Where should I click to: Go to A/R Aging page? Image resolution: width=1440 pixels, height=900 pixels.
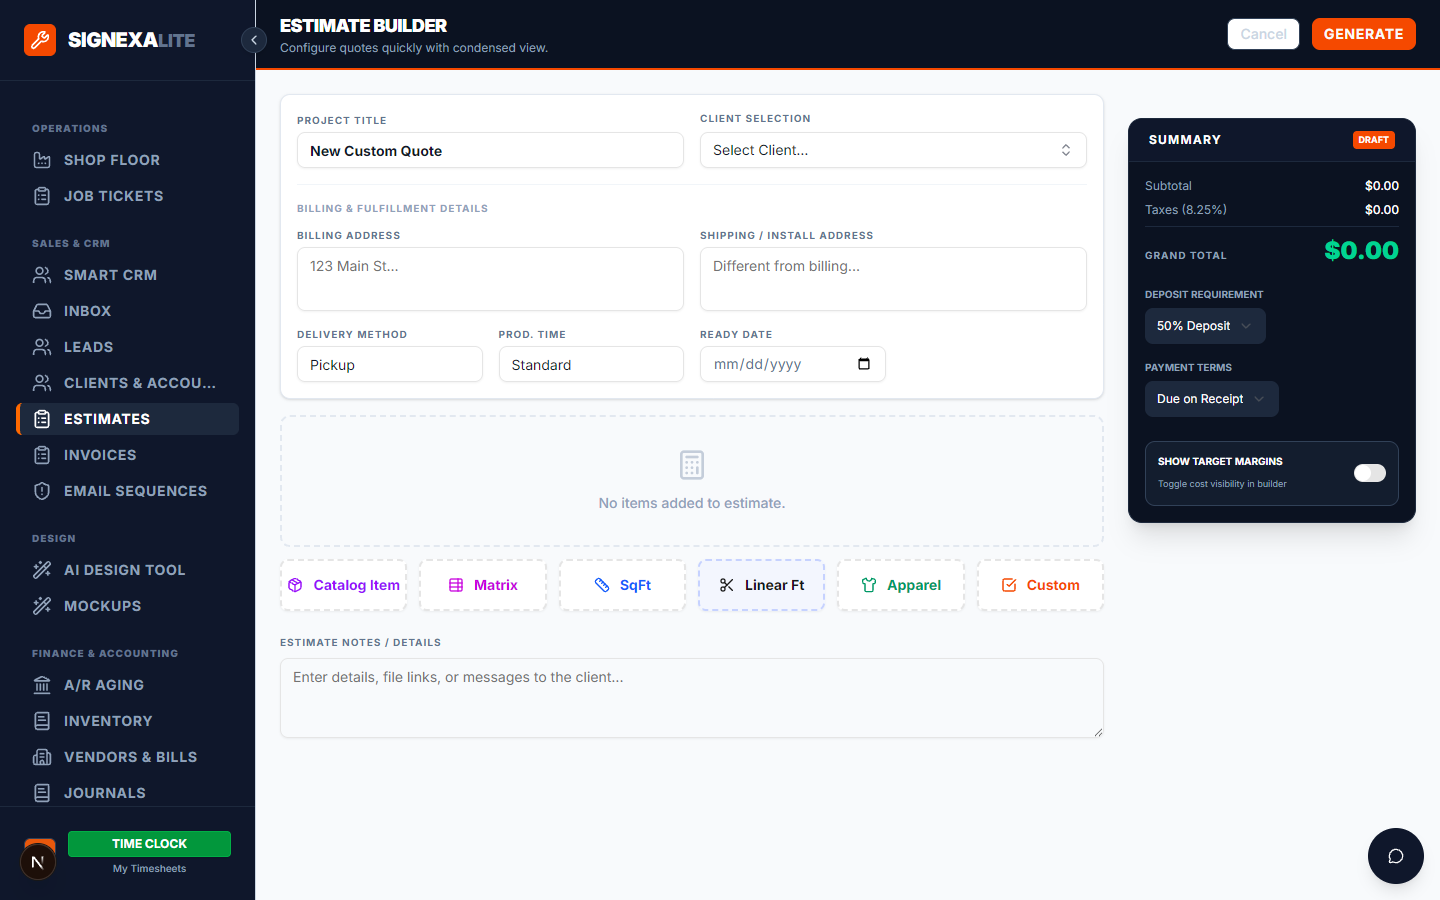103,685
